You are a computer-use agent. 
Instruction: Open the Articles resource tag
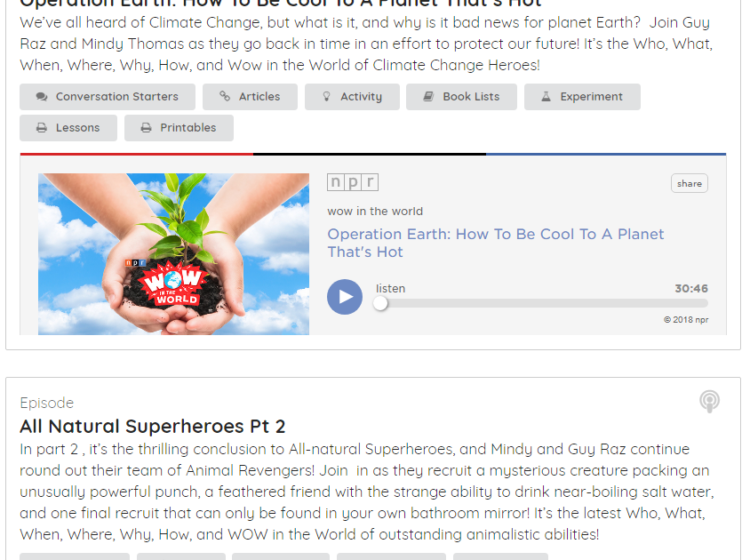[x=250, y=97]
